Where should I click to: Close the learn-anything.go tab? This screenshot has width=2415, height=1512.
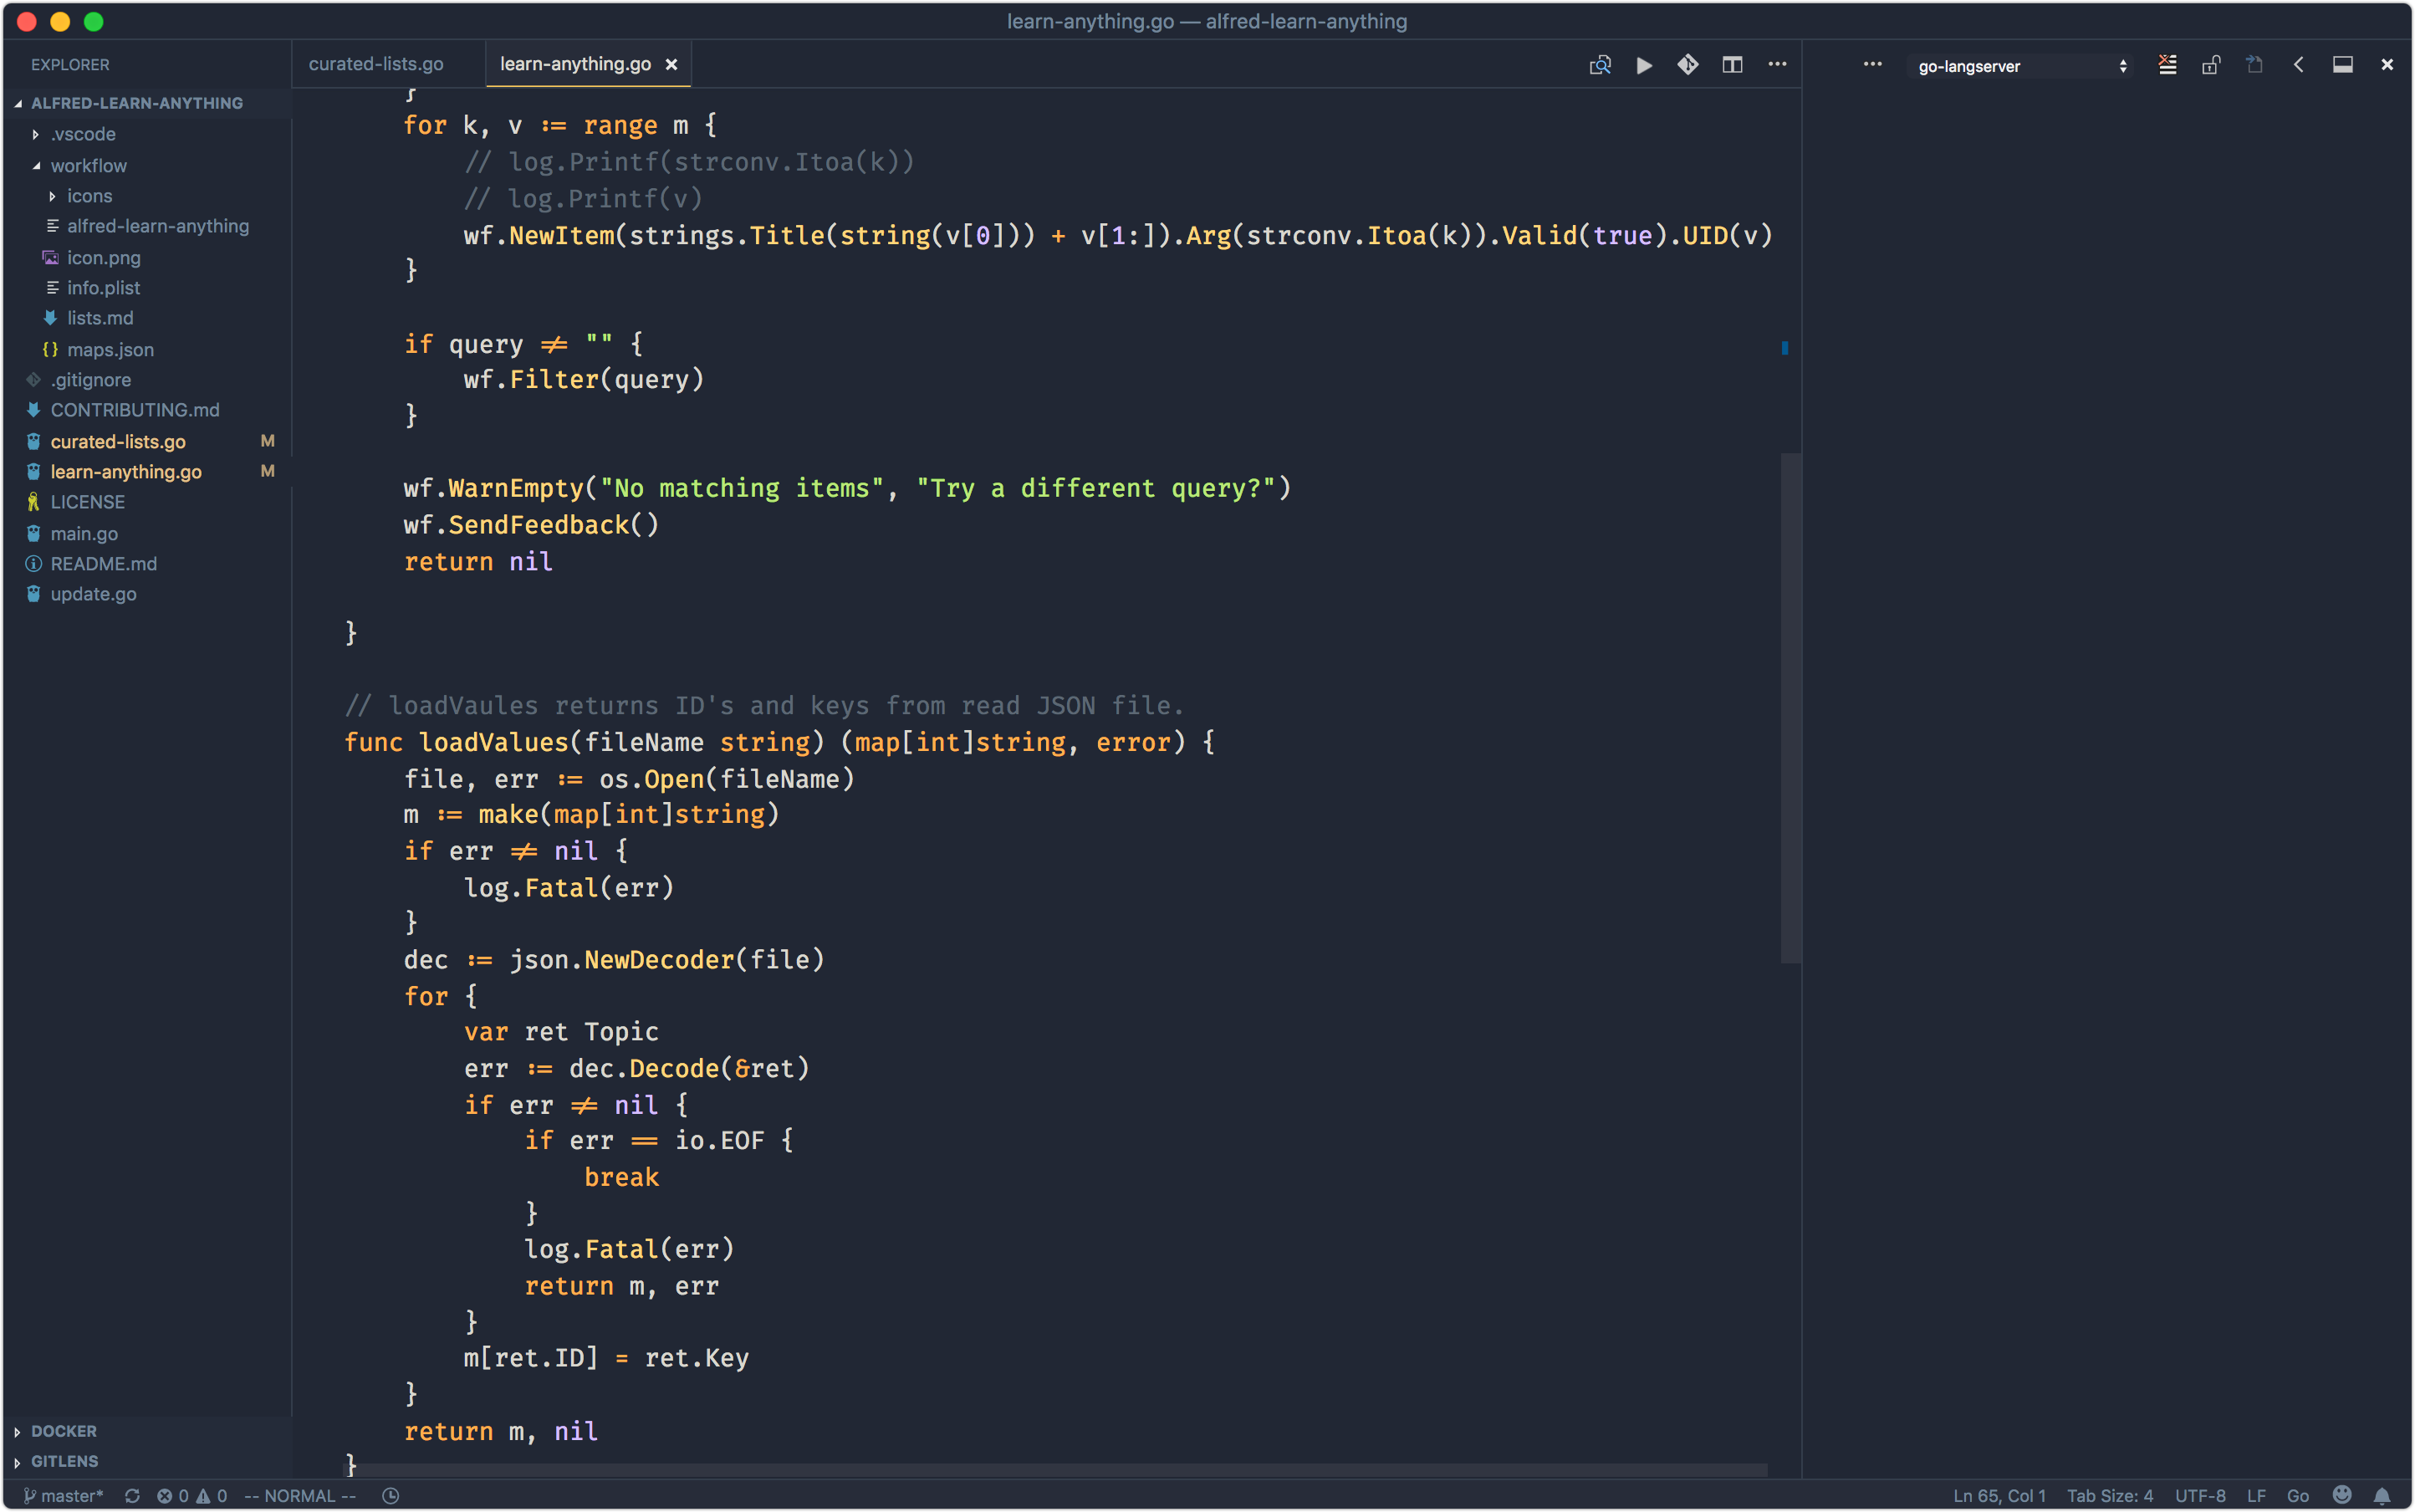[672, 65]
